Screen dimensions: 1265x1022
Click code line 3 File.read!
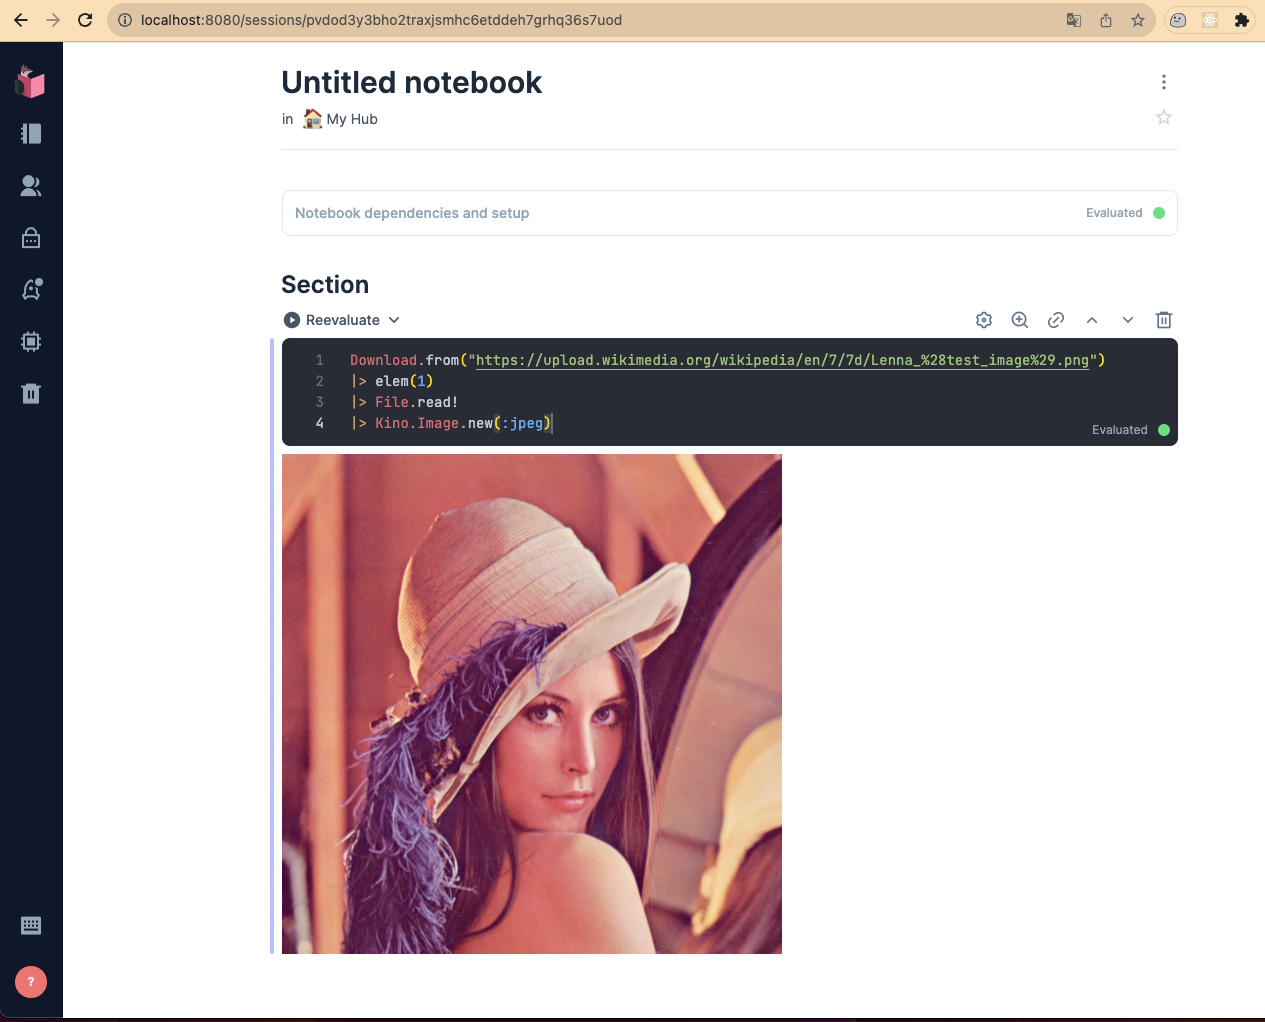click(x=404, y=402)
